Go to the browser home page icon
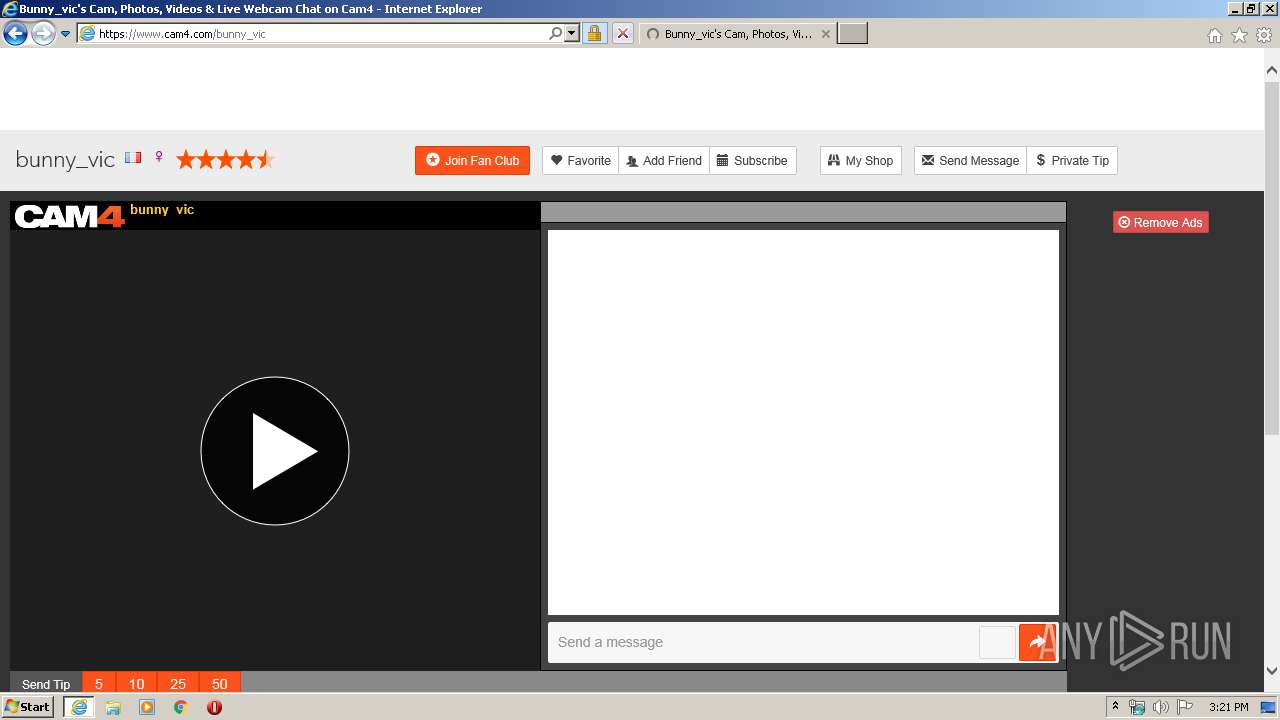Screen dimensions: 1280x720 [1215, 35]
